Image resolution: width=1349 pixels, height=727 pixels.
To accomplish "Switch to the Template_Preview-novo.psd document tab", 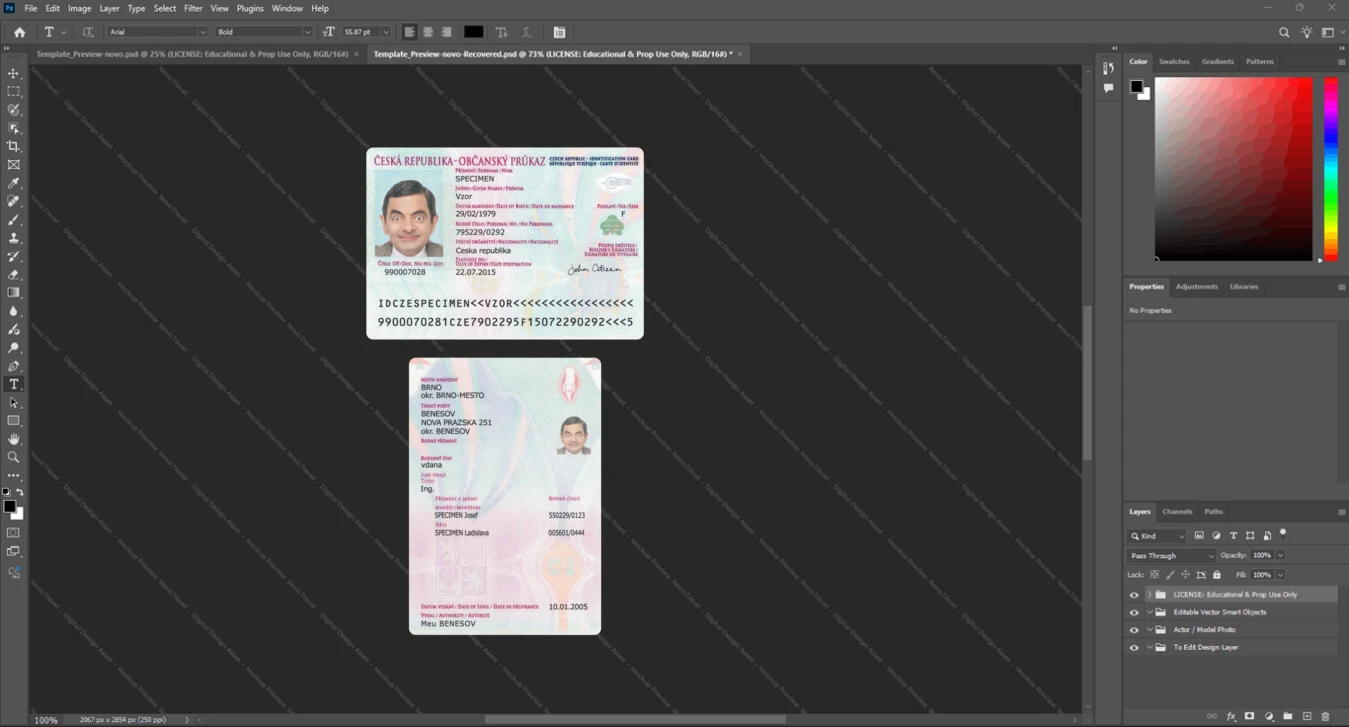I will pos(192,54).
